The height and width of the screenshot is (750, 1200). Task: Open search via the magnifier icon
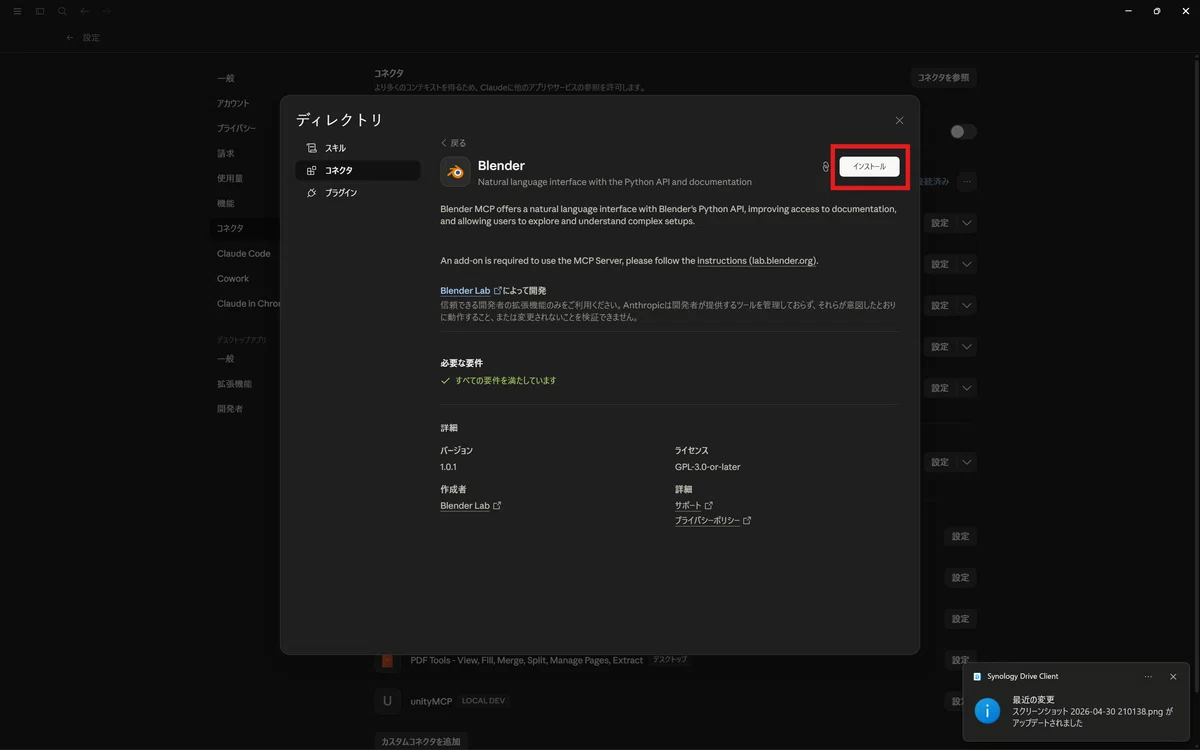coord(62,11)
